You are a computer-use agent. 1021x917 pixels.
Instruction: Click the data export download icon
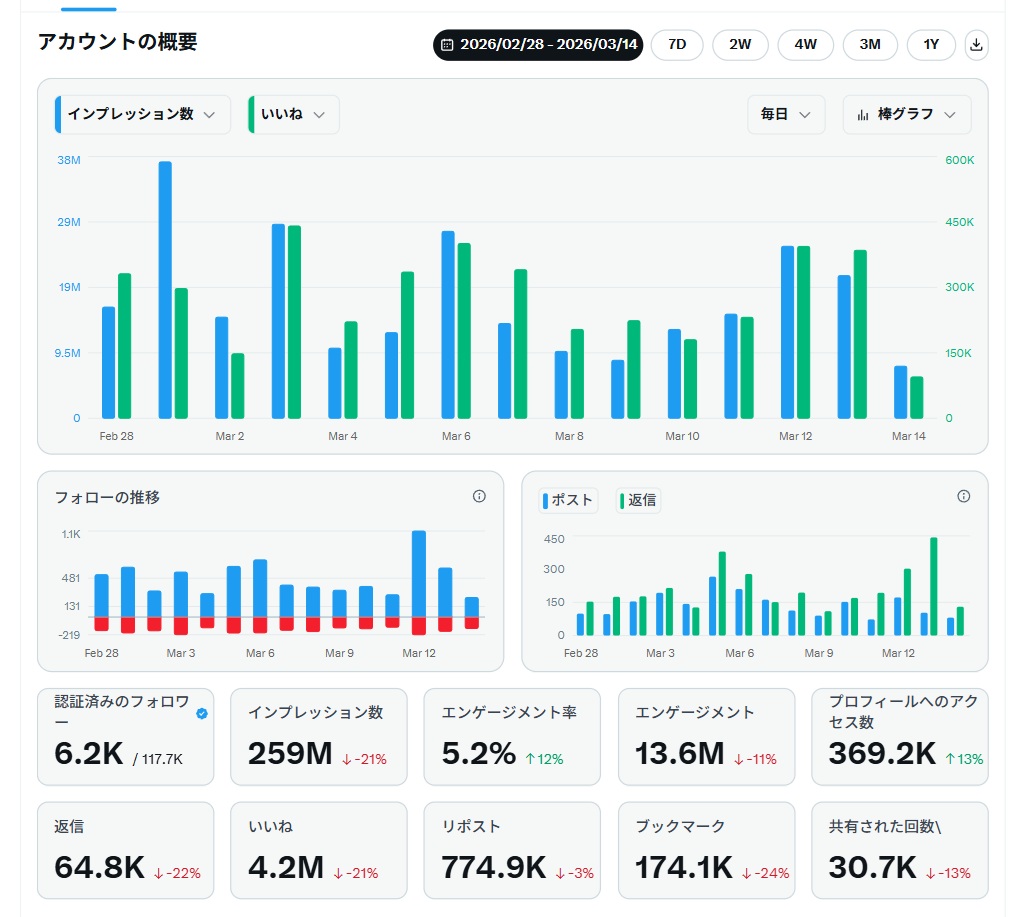tap(976, 44)
